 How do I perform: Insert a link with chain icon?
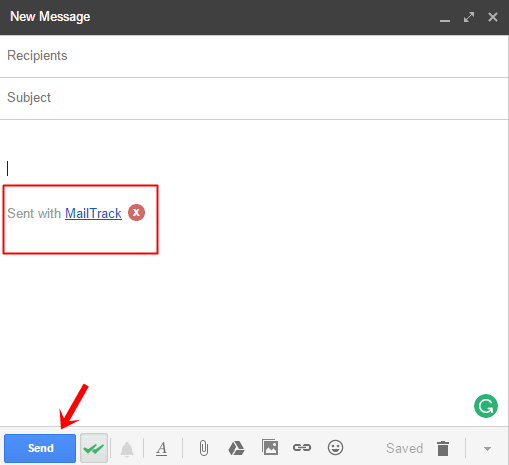point(302,447)
